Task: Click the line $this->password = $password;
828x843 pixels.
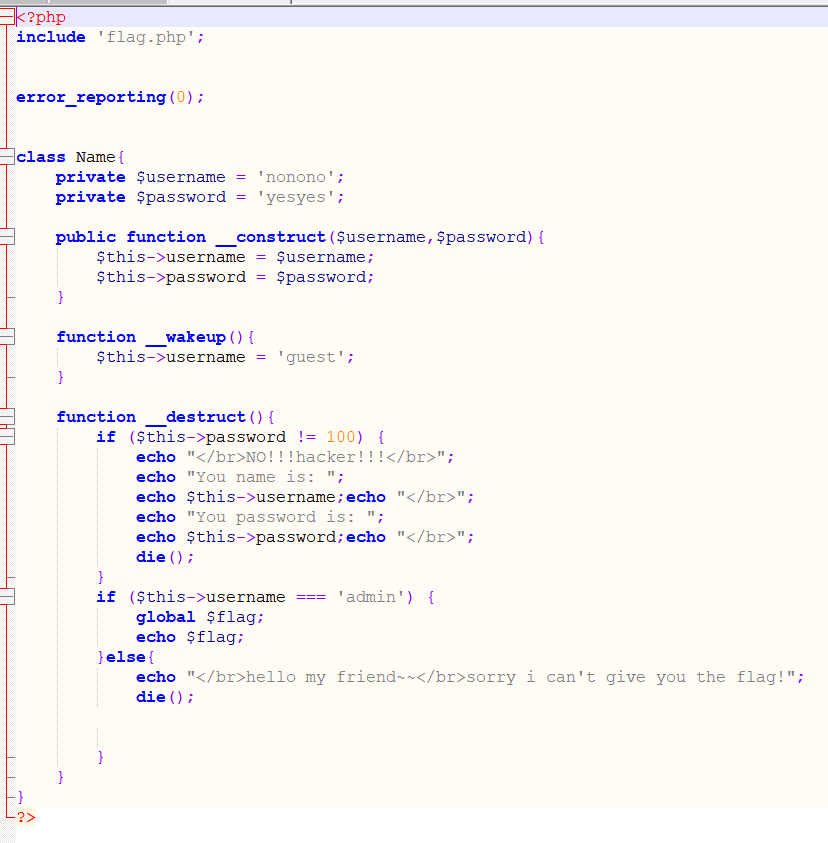Action: click(235, 277)
